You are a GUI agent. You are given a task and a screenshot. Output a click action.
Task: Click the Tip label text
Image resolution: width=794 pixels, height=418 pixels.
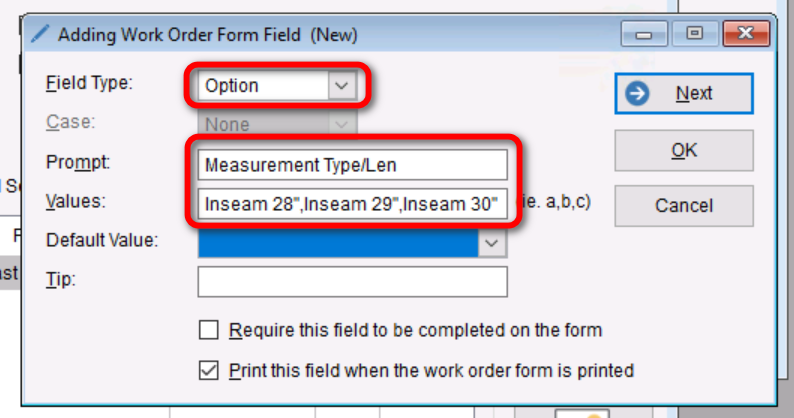click(58, 281)
